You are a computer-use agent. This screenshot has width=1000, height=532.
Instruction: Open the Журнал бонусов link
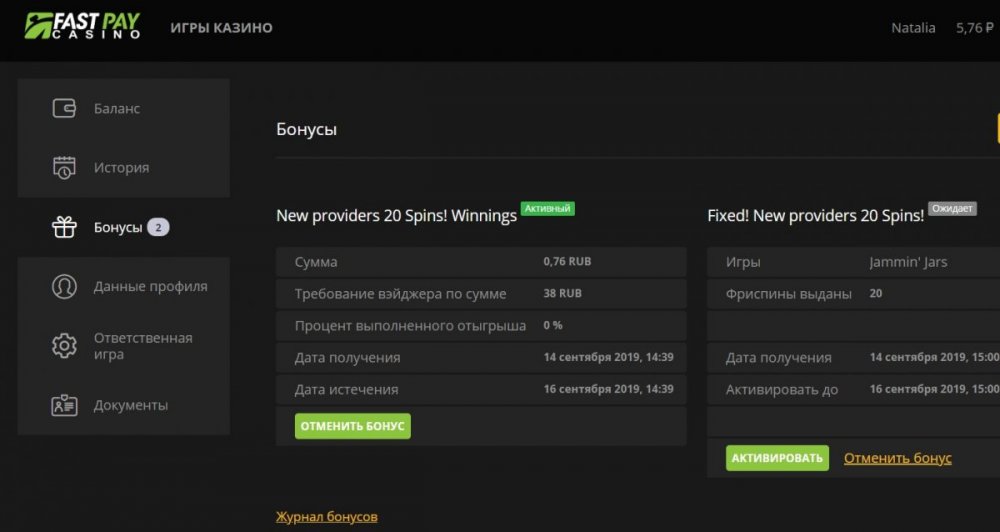pos(326,517)
